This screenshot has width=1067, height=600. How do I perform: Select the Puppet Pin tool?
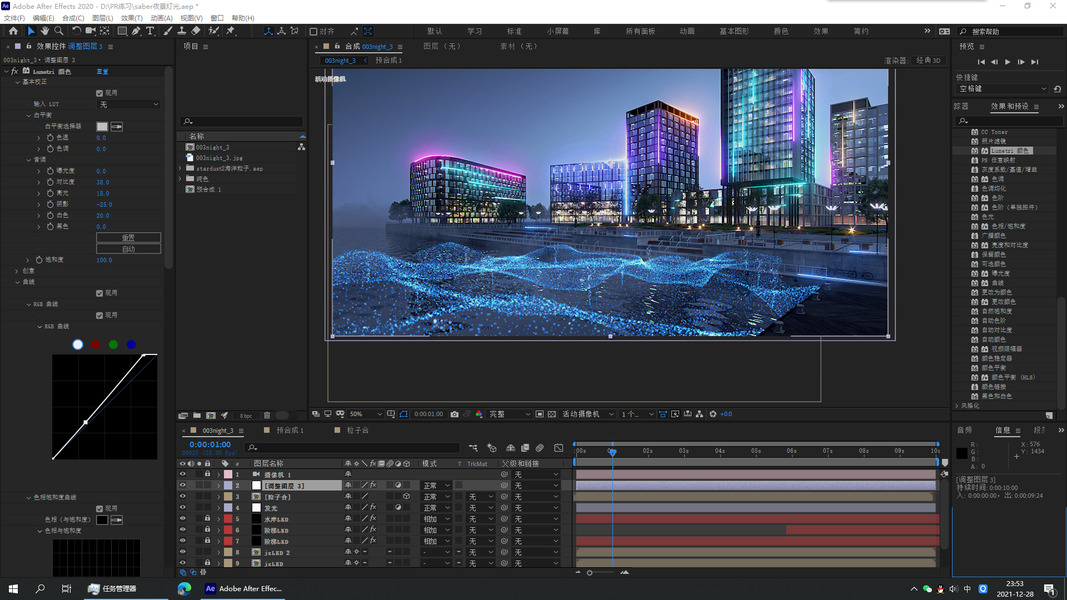point(230,31)
